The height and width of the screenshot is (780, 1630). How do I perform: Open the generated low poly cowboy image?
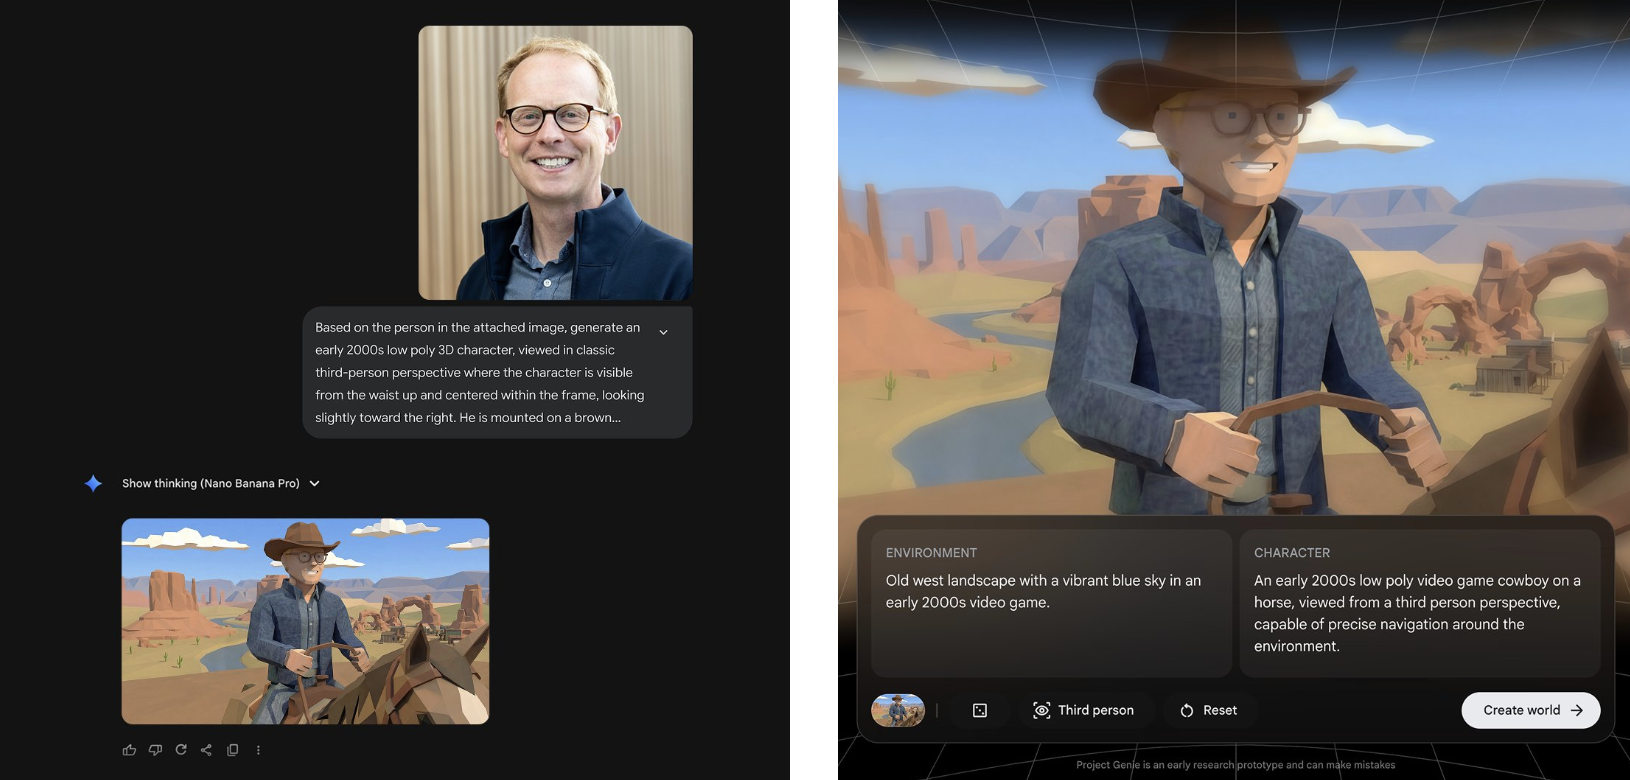tap(305, 621)
